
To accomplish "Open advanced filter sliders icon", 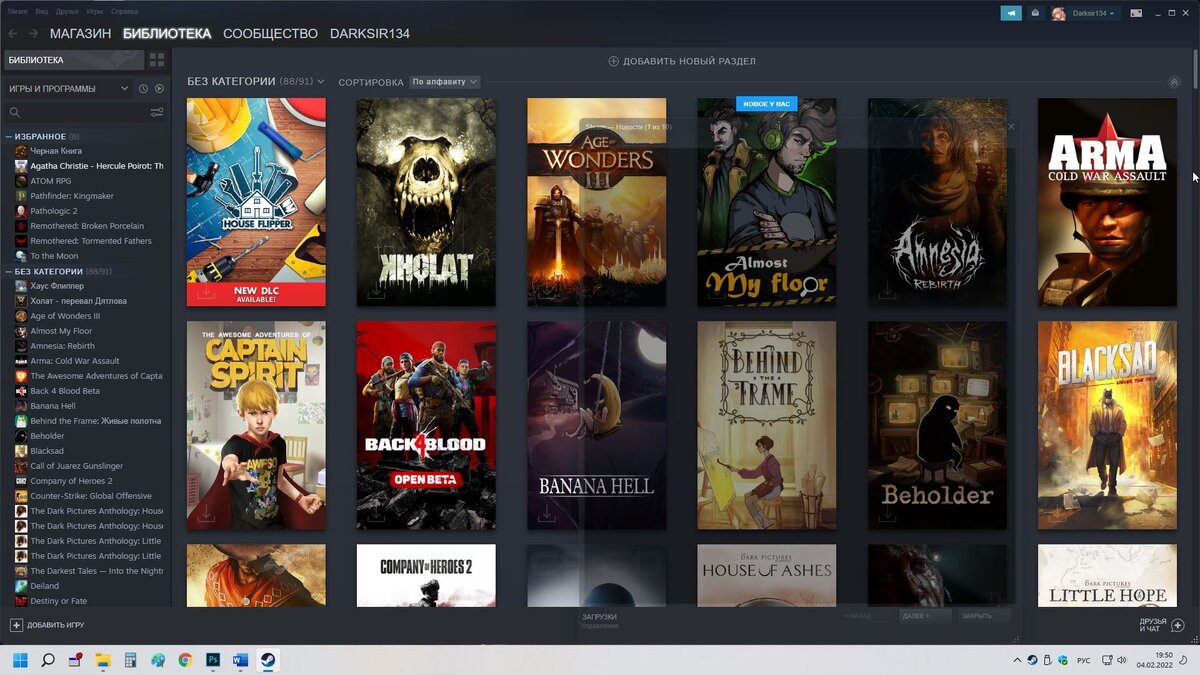I will click(x=157, y=112).
